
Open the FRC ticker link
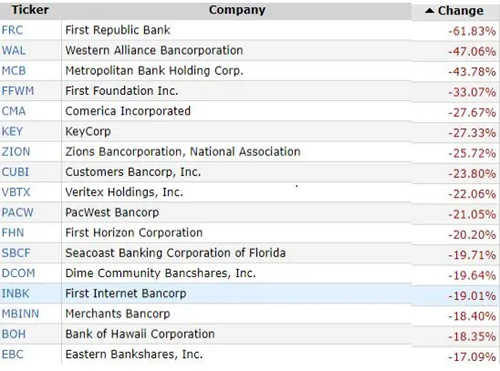[x=12, y=30]
